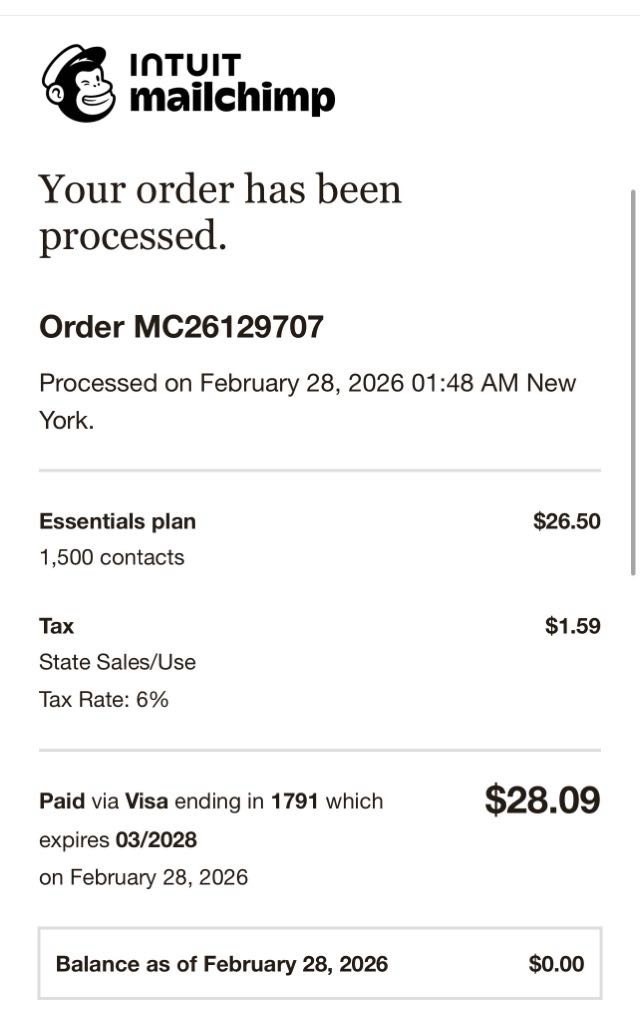Click the Tax Rate: 6% line
Viewport: 640px width, 1011px height.
(x=103, y=699)
